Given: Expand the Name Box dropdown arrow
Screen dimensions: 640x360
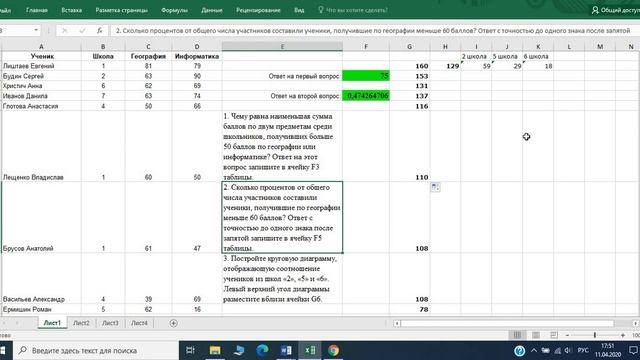Looking at the screenshot, I should tap(36, 30).
